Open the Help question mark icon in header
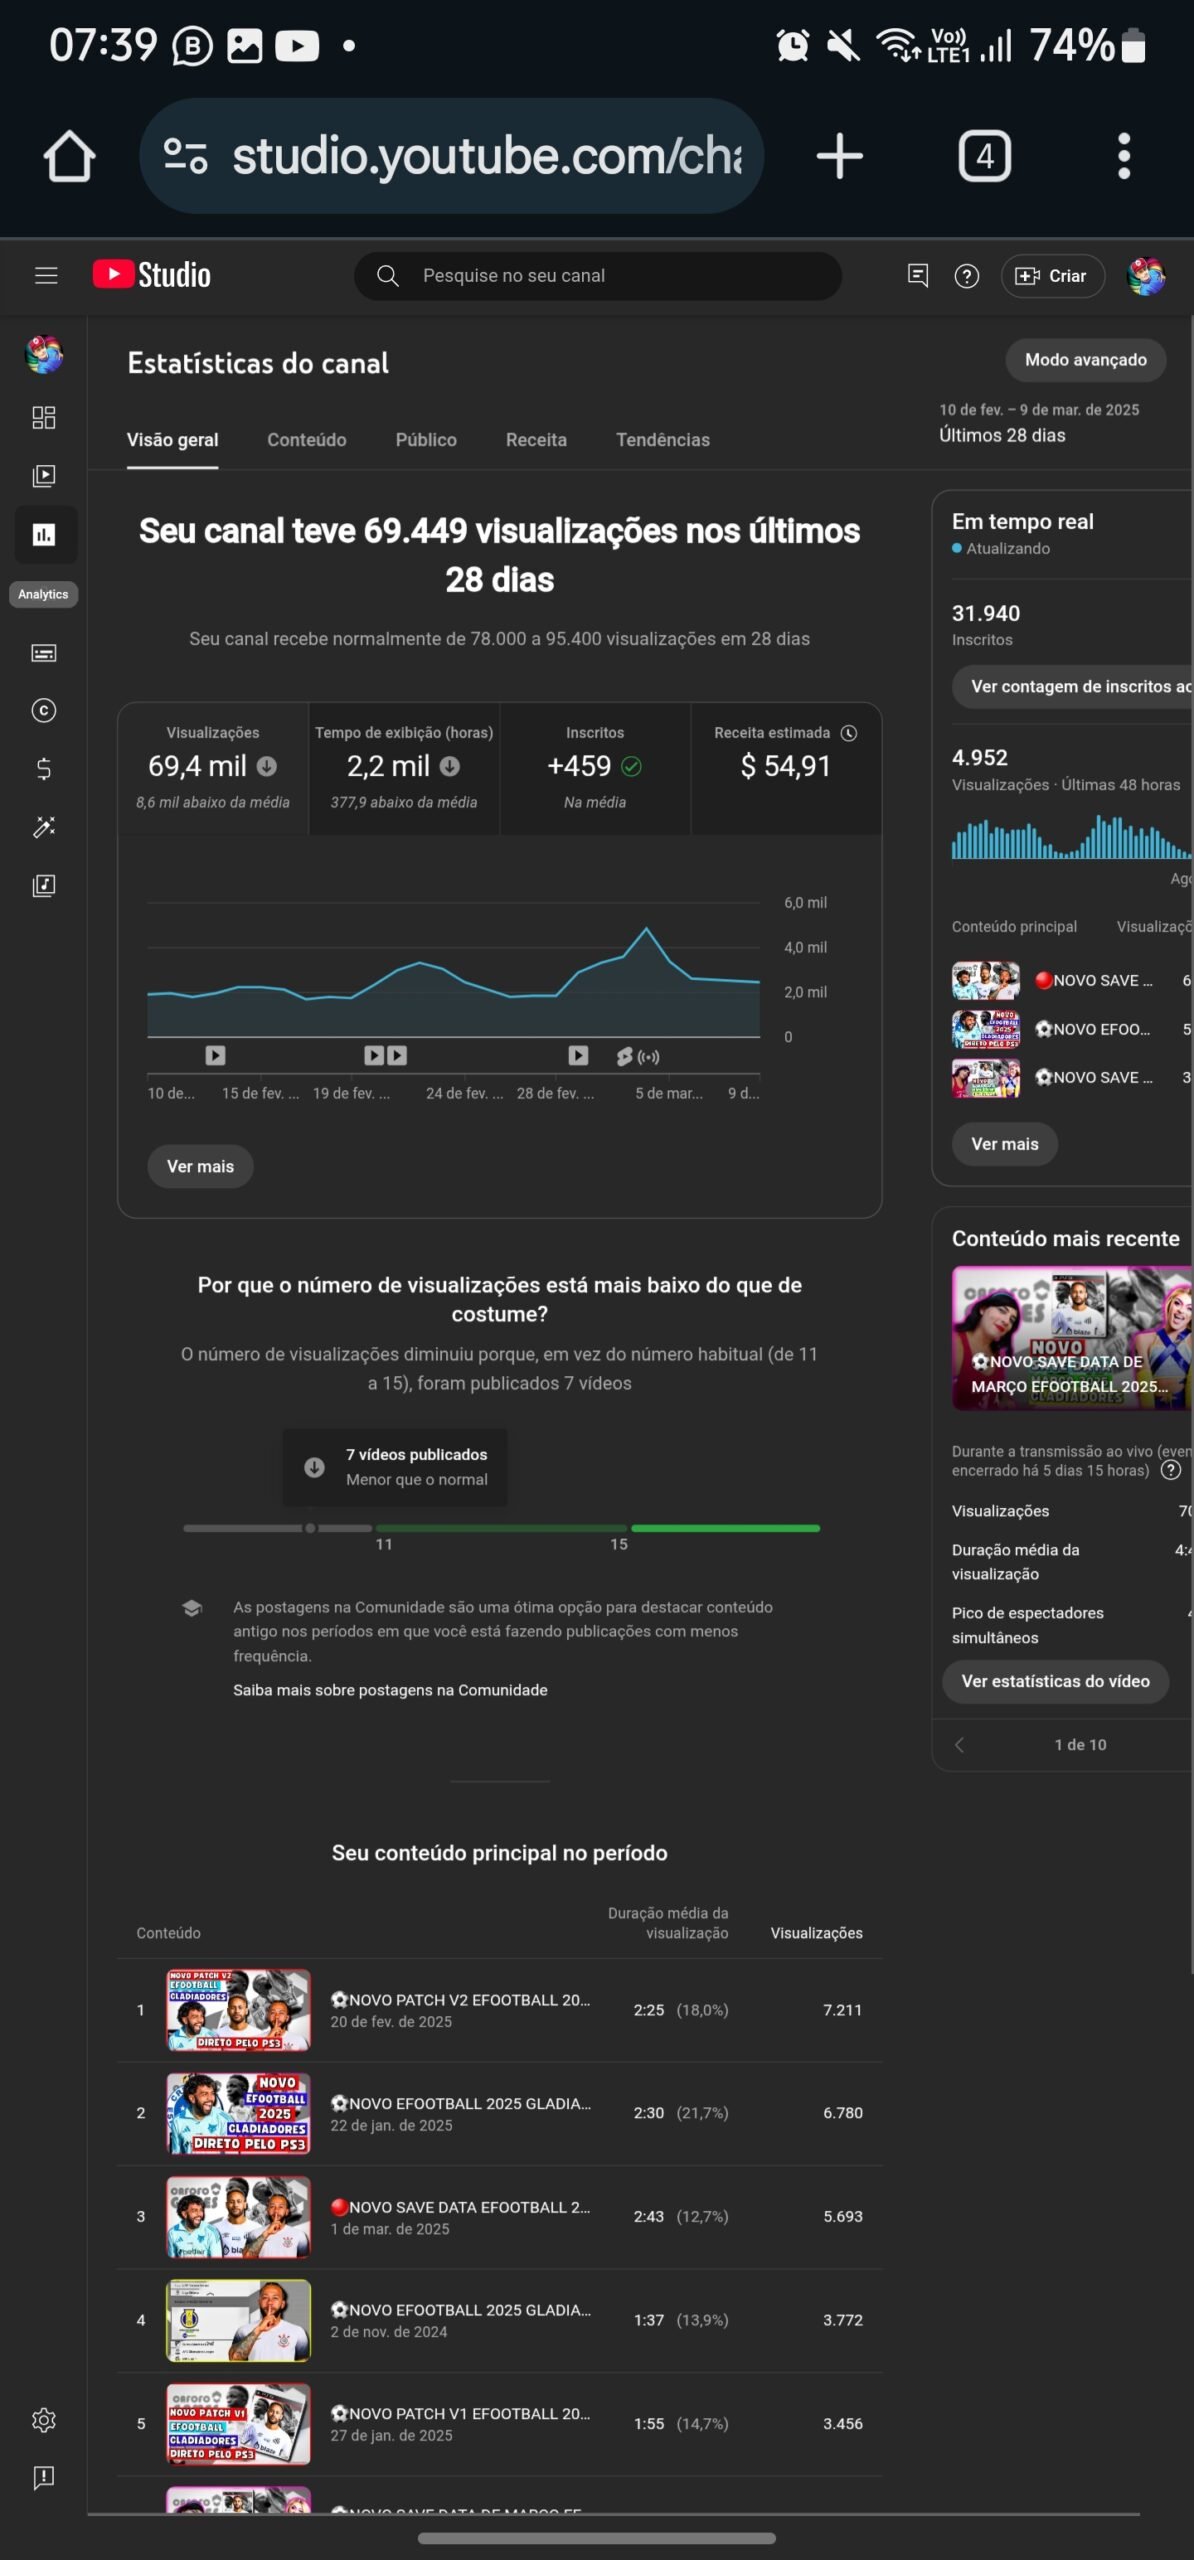Image resolution: width=1194 pixels, height=2560 pixels. pyautogui.click(x=966, y=276)
